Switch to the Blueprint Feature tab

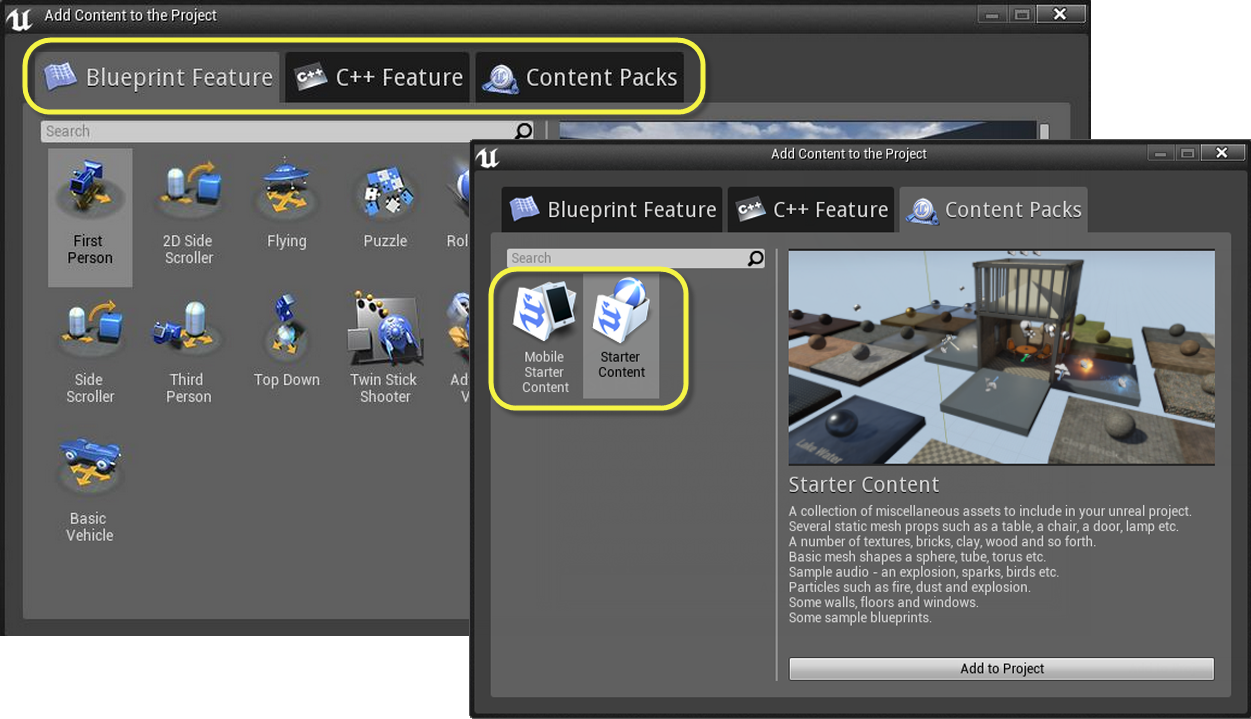click(x=611, y=209)
